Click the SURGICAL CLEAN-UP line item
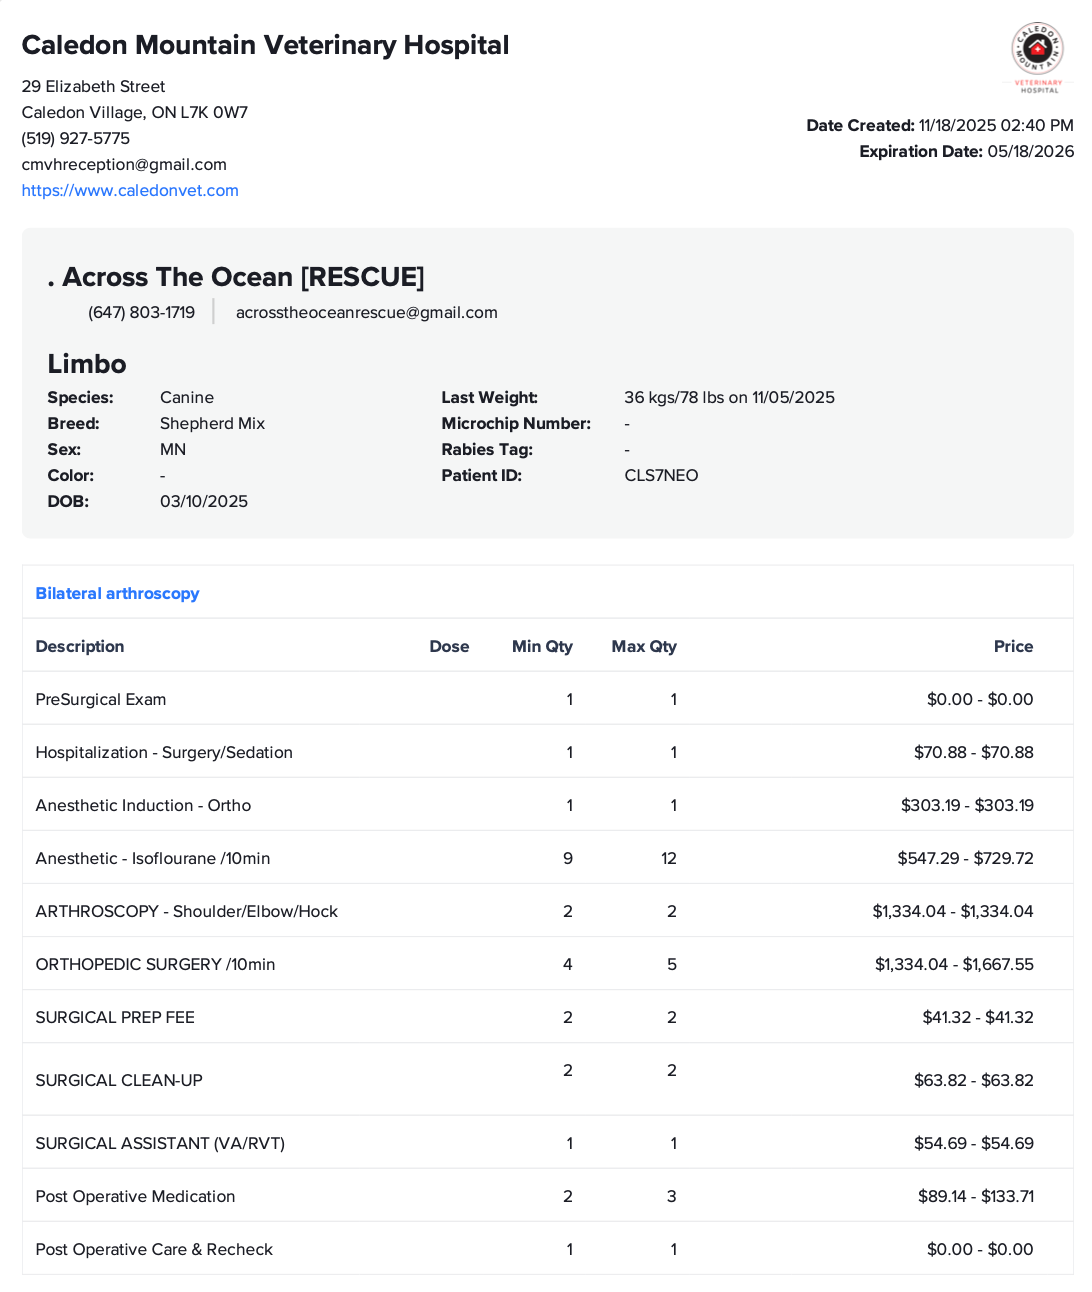 coord(119,1080)
